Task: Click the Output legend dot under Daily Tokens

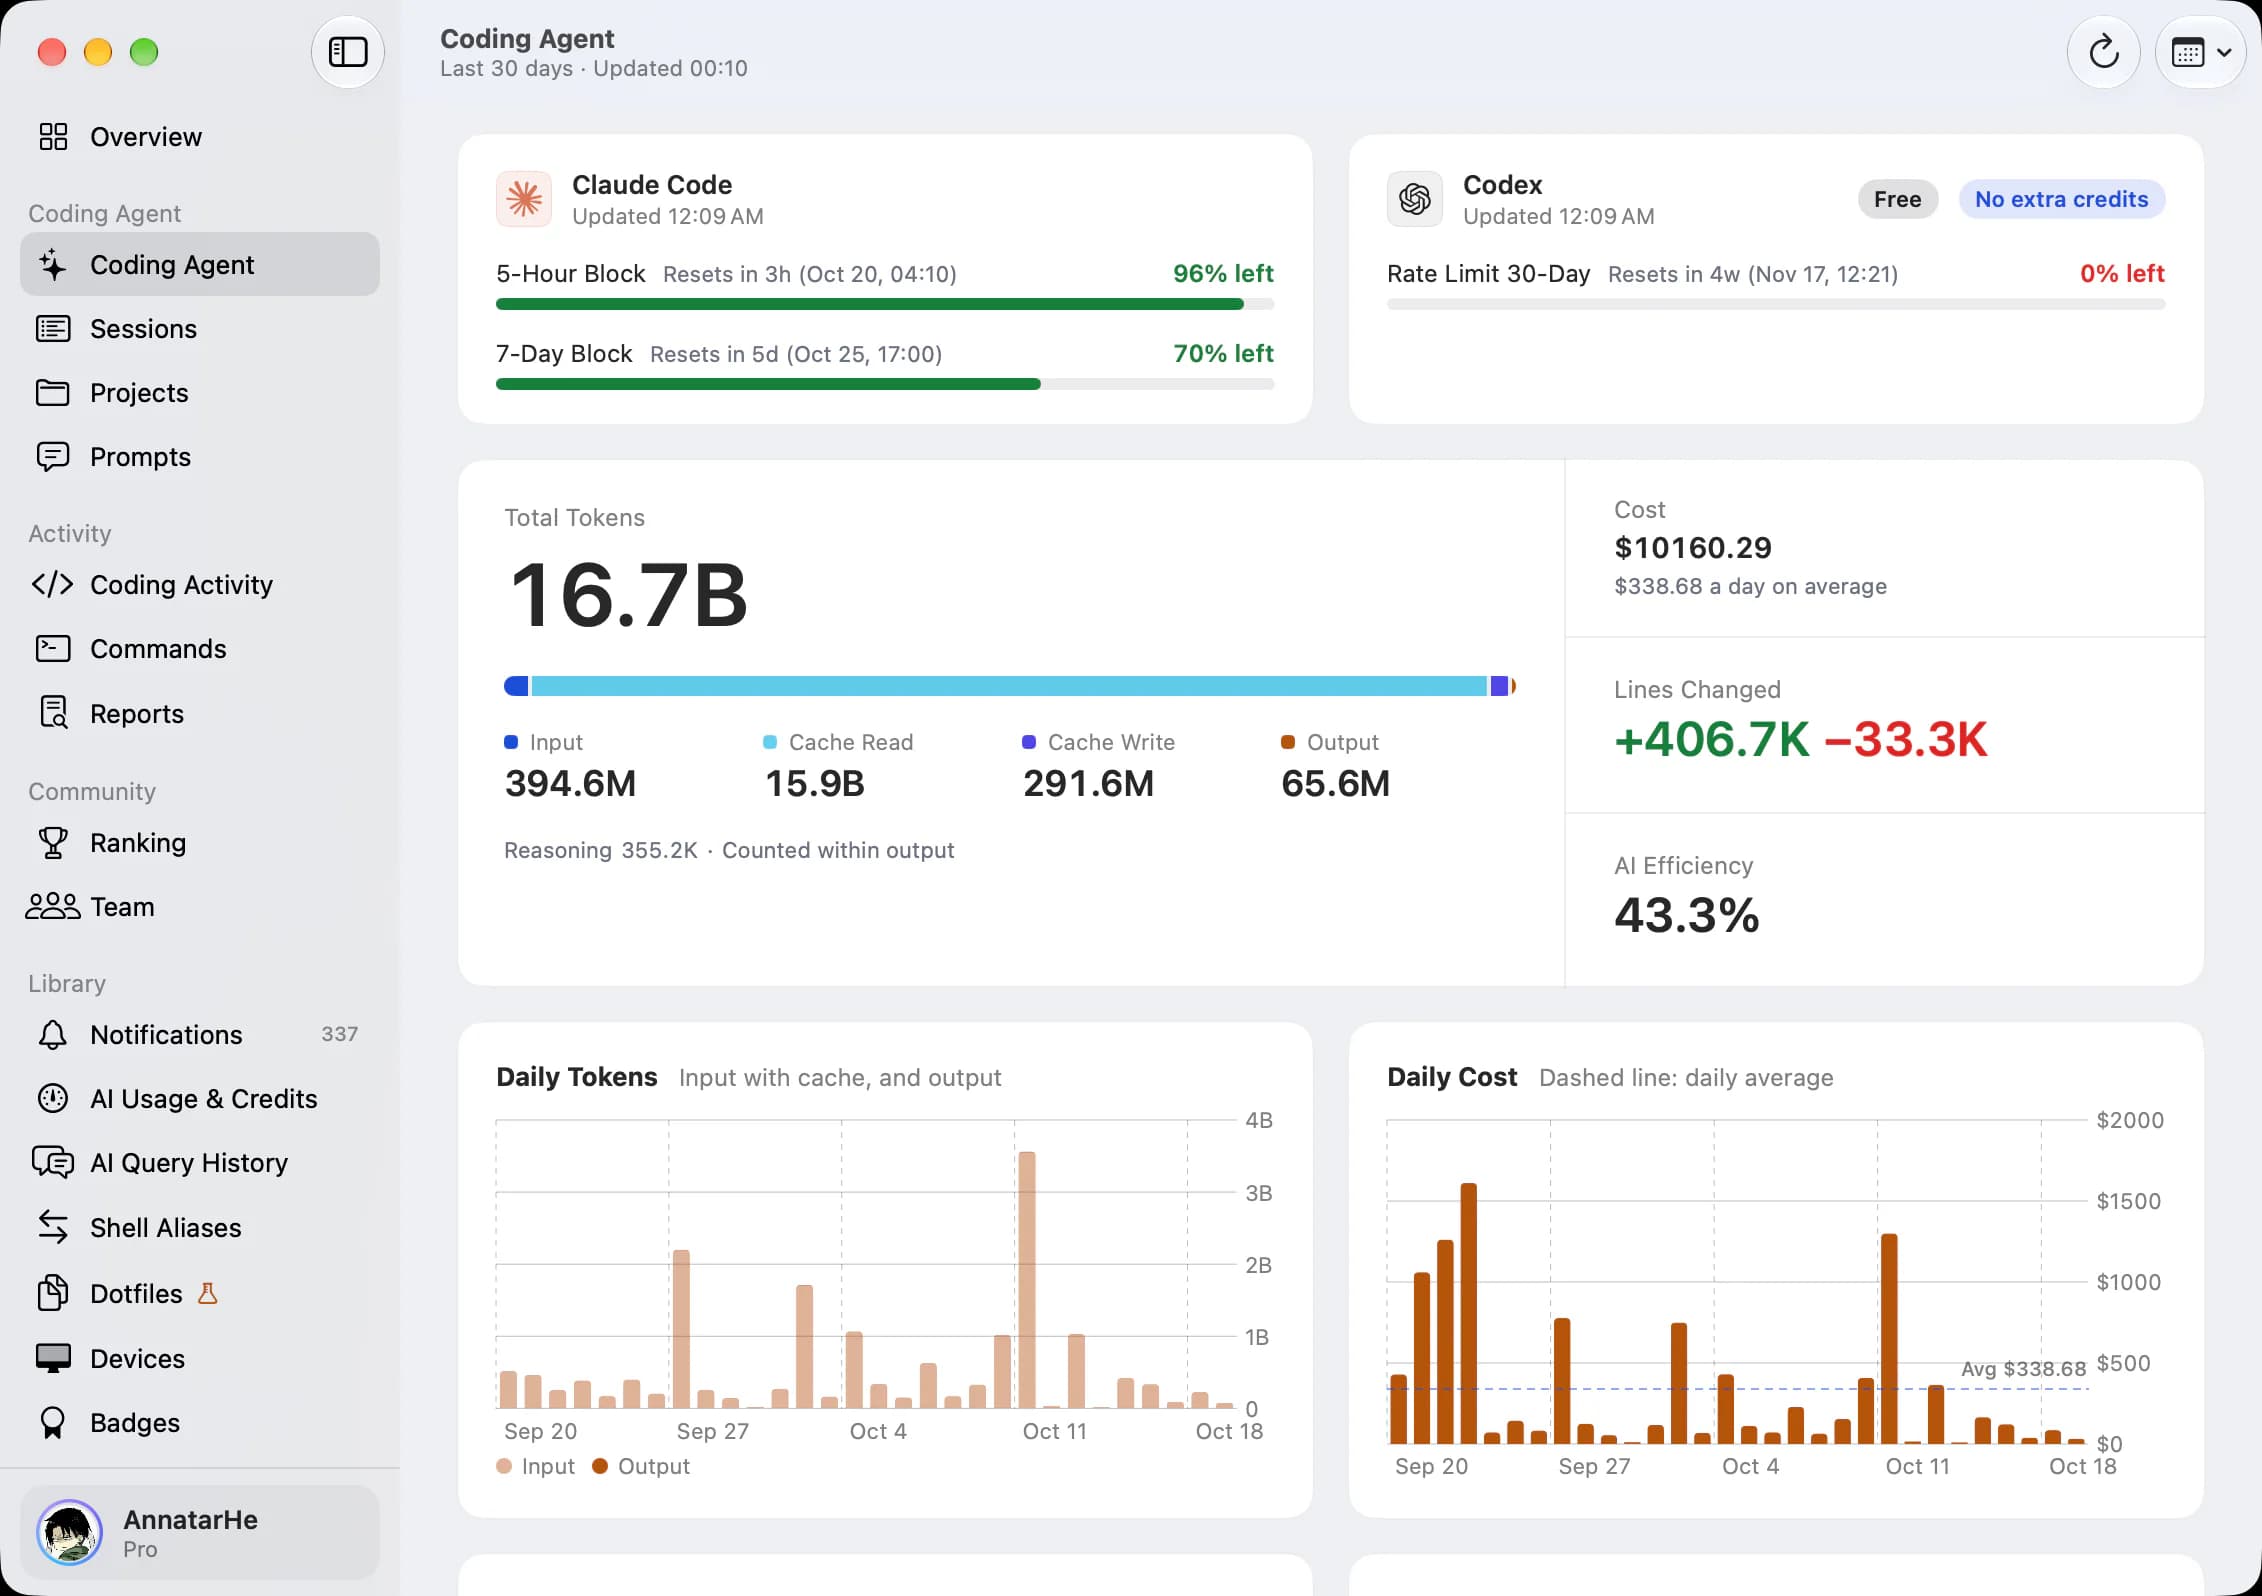Action: (x=600, y=1466)
